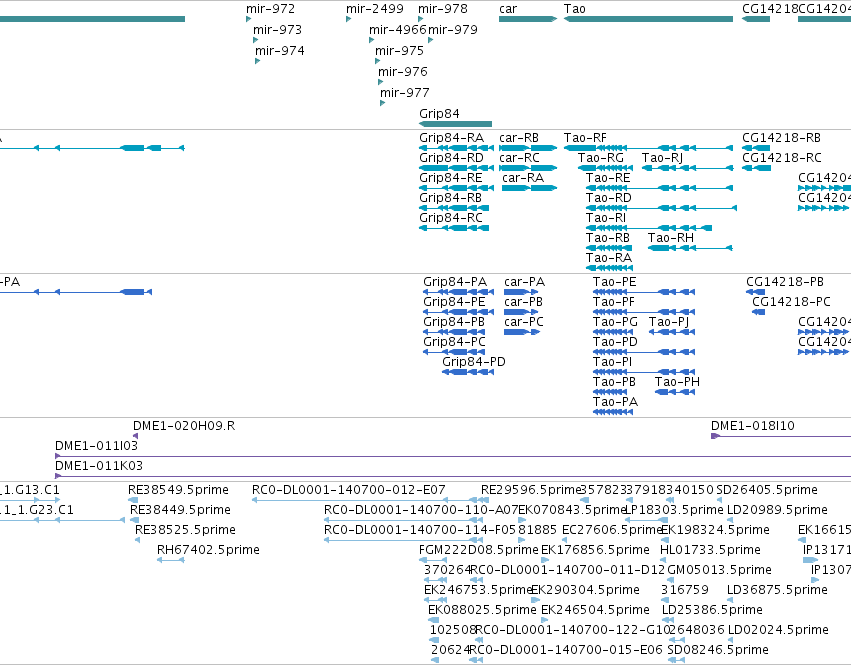851x665 pixels.
Task: Click the mir-974 gene label
Action: click(x=280, y=51)
